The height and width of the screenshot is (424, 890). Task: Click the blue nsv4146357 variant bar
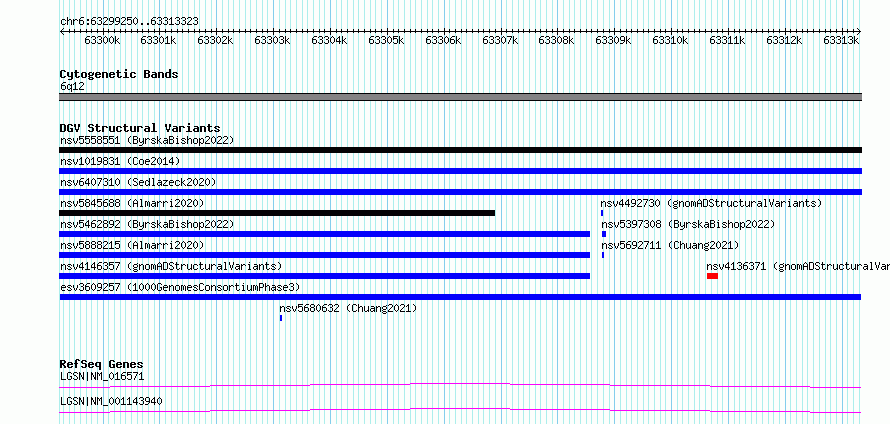point(325,276)
